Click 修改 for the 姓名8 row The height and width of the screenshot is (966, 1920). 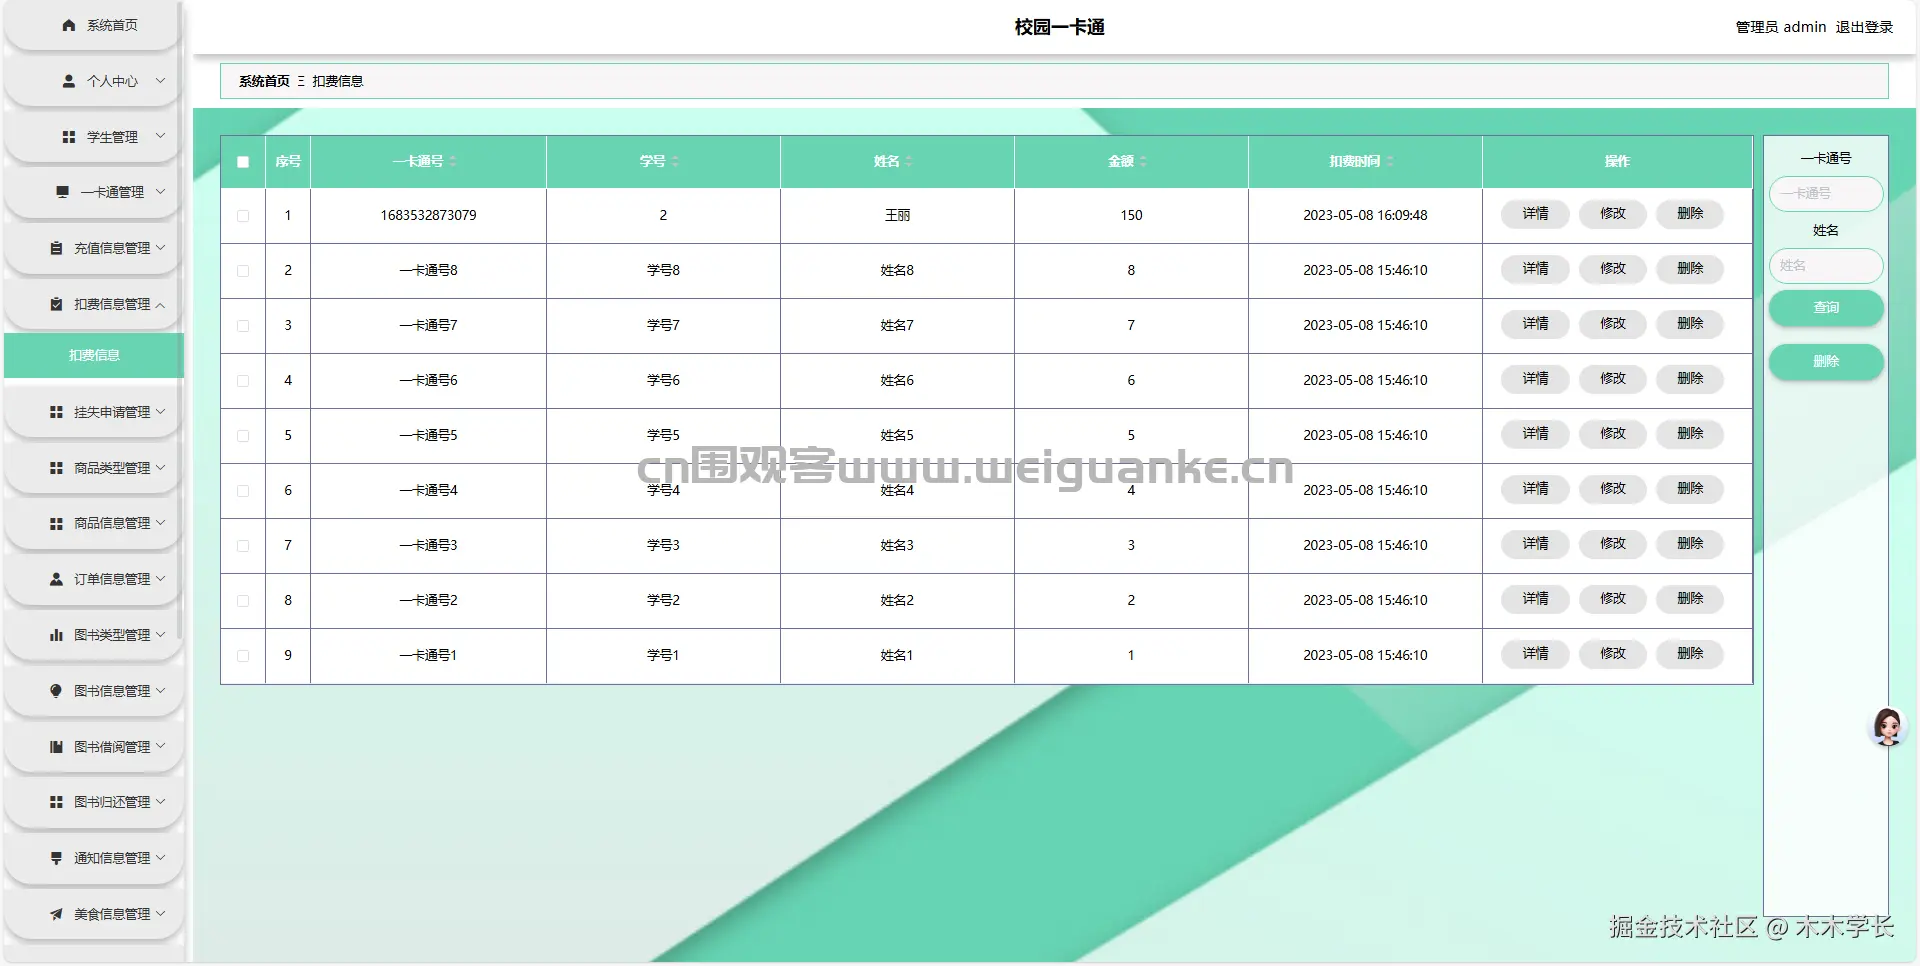[x=1612, y=269]
